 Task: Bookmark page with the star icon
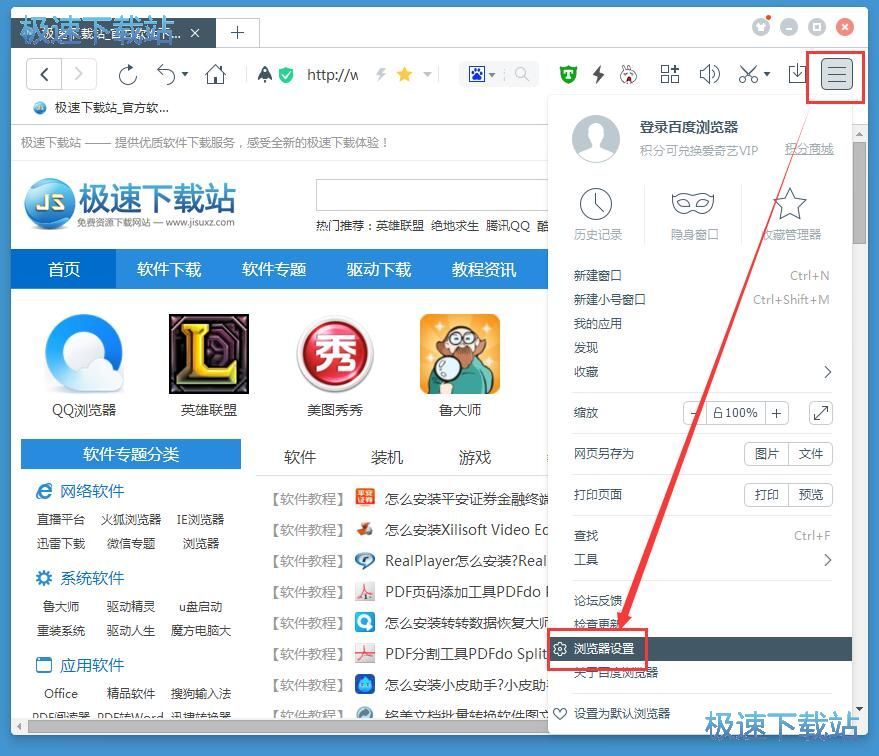coord(404,74)
